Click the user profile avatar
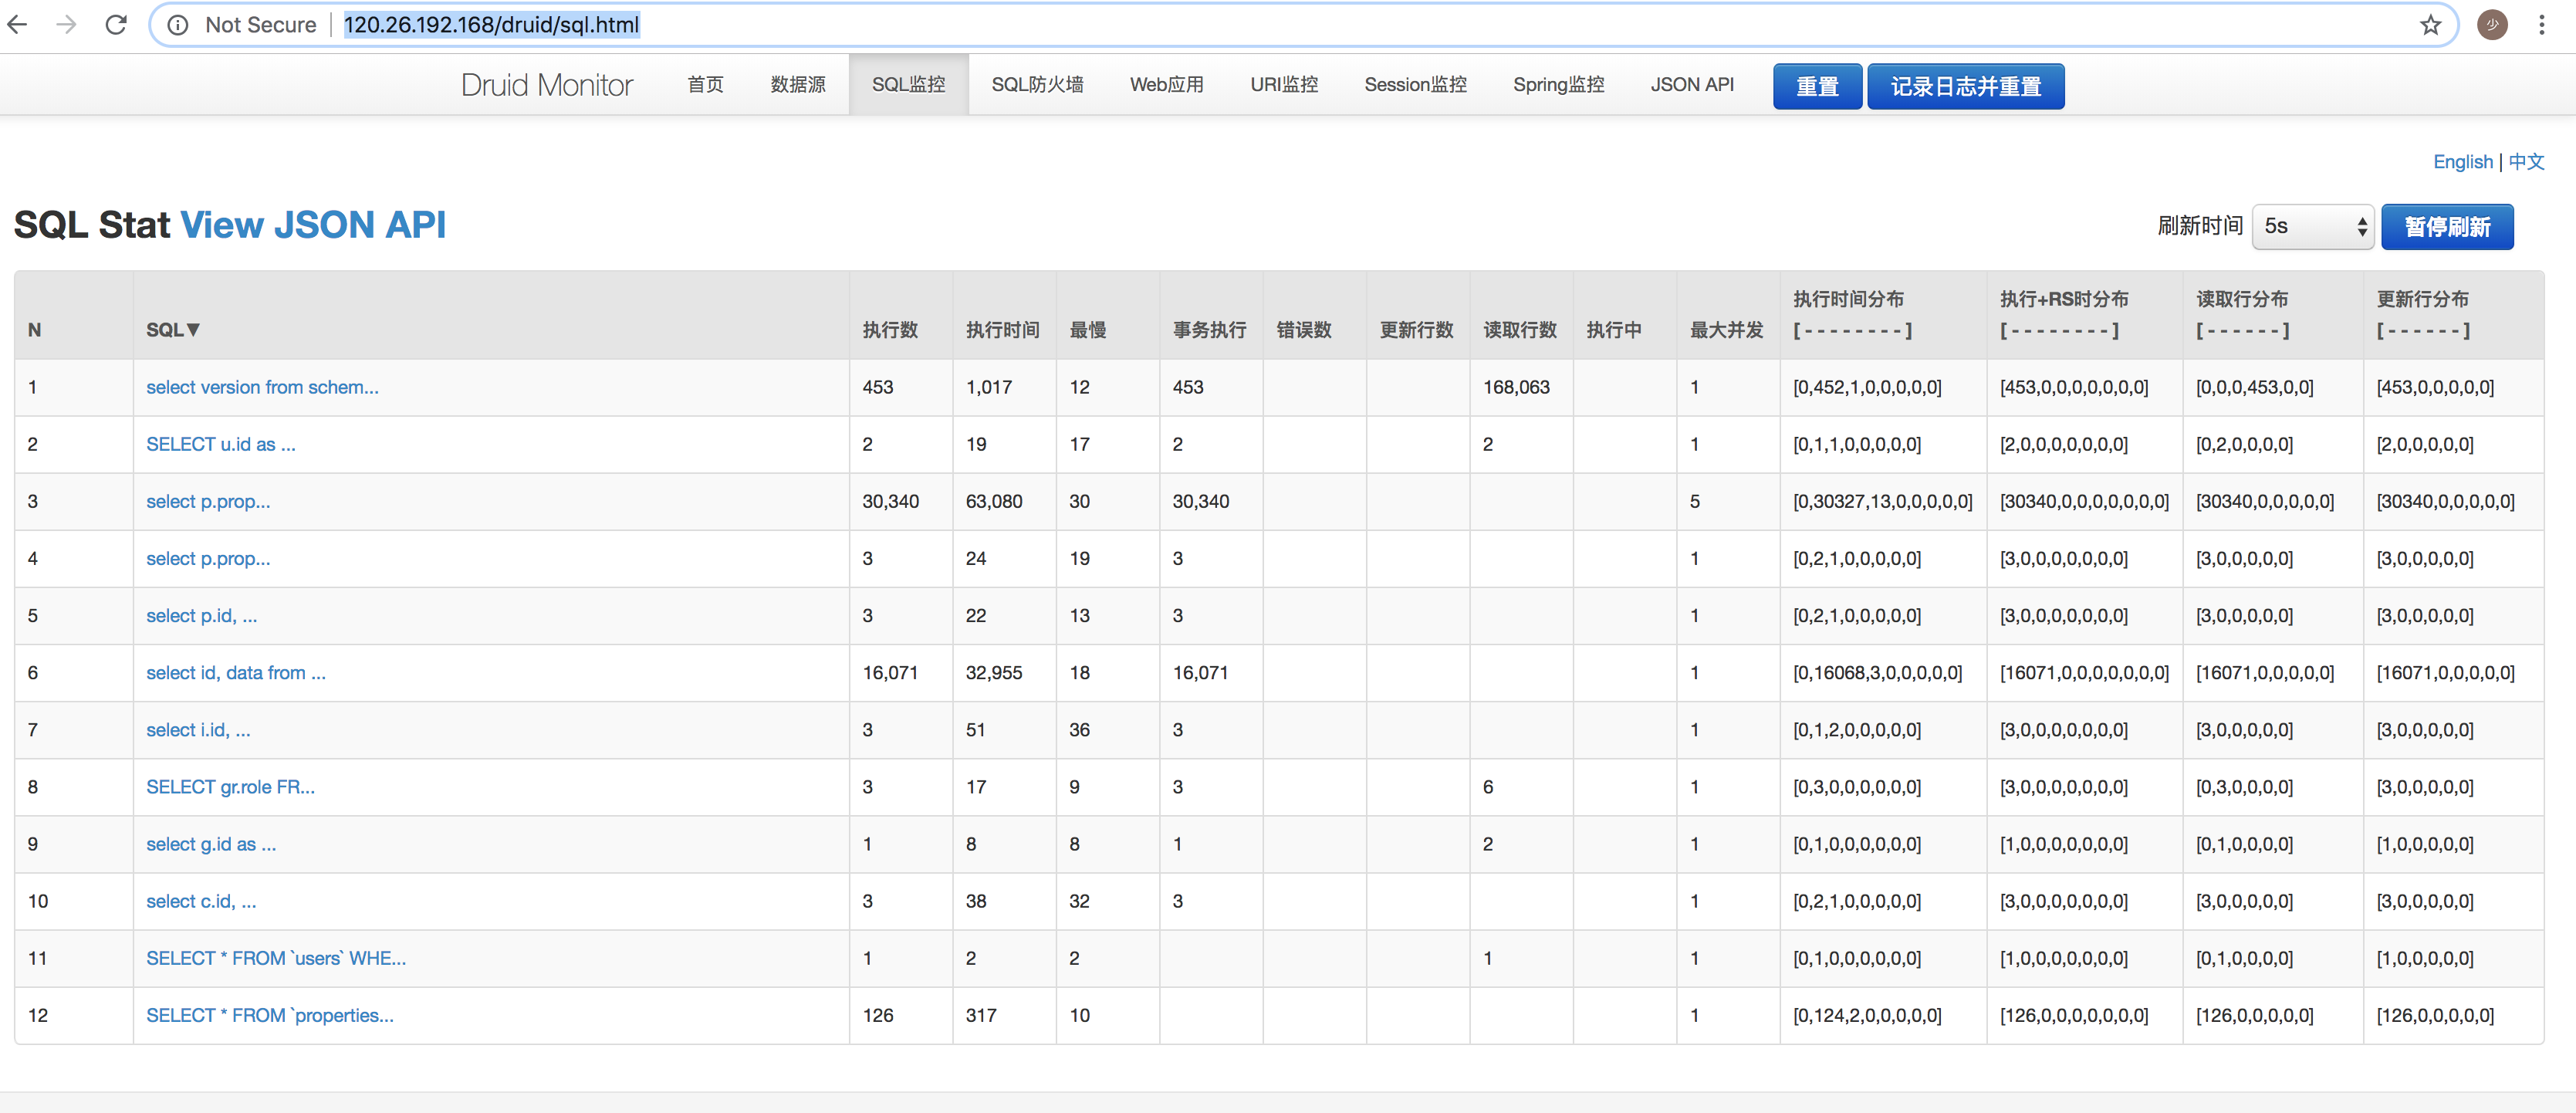2576x1113 pixels. 2492,25
